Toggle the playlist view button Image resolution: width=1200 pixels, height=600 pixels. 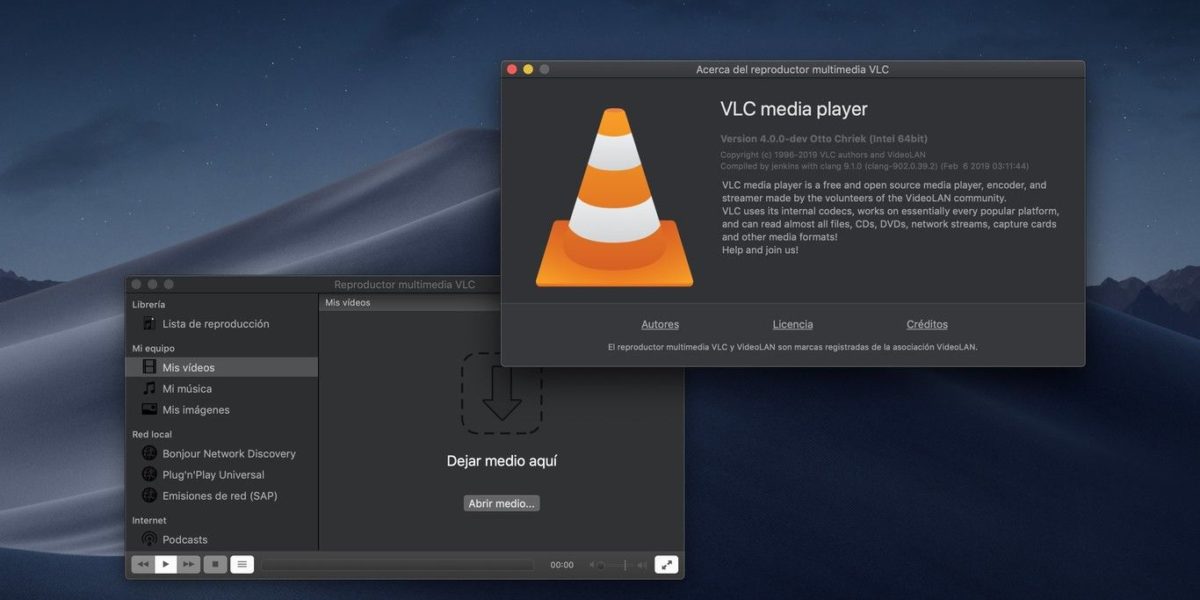242,564
